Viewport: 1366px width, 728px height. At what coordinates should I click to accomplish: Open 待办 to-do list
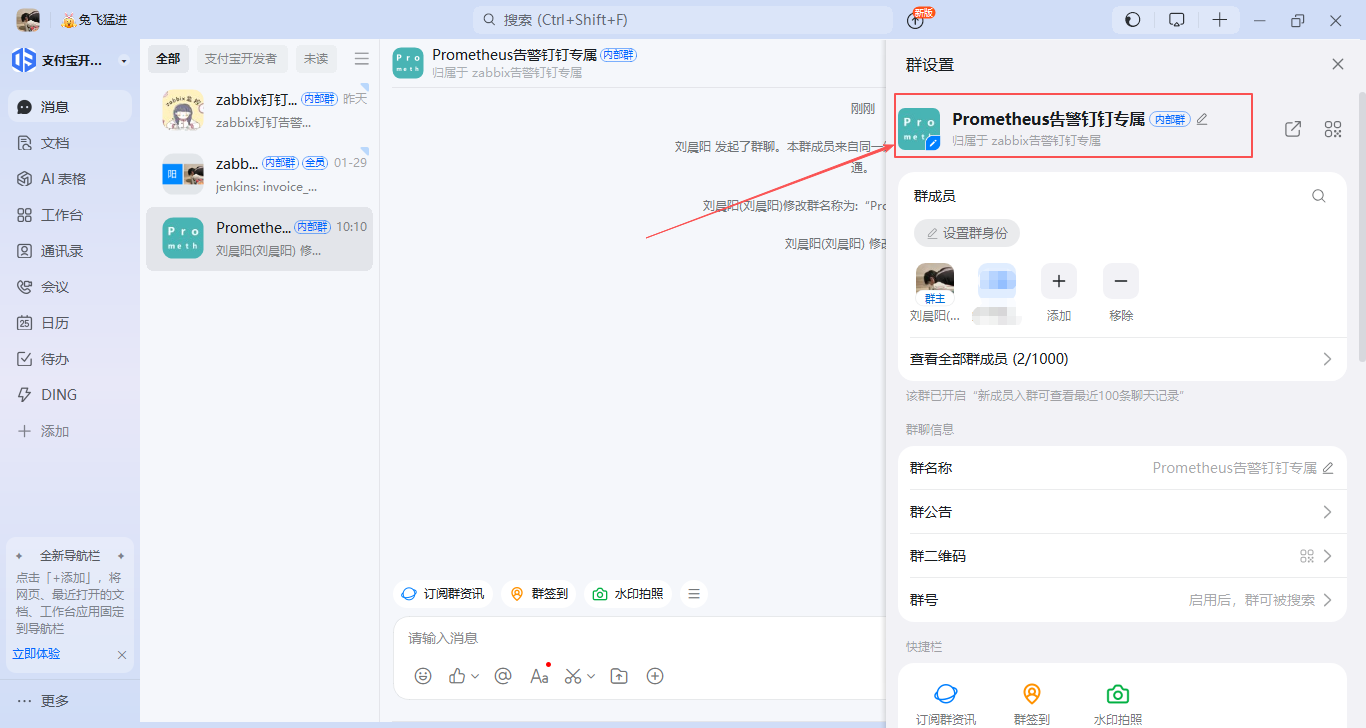click(69, 359)
